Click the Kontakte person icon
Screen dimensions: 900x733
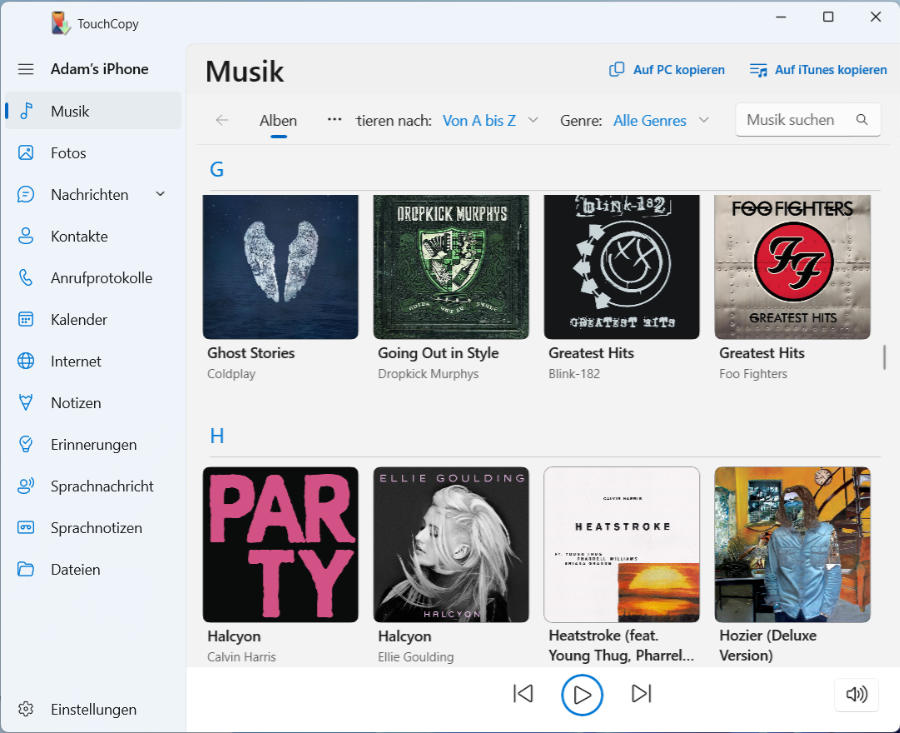26,236
